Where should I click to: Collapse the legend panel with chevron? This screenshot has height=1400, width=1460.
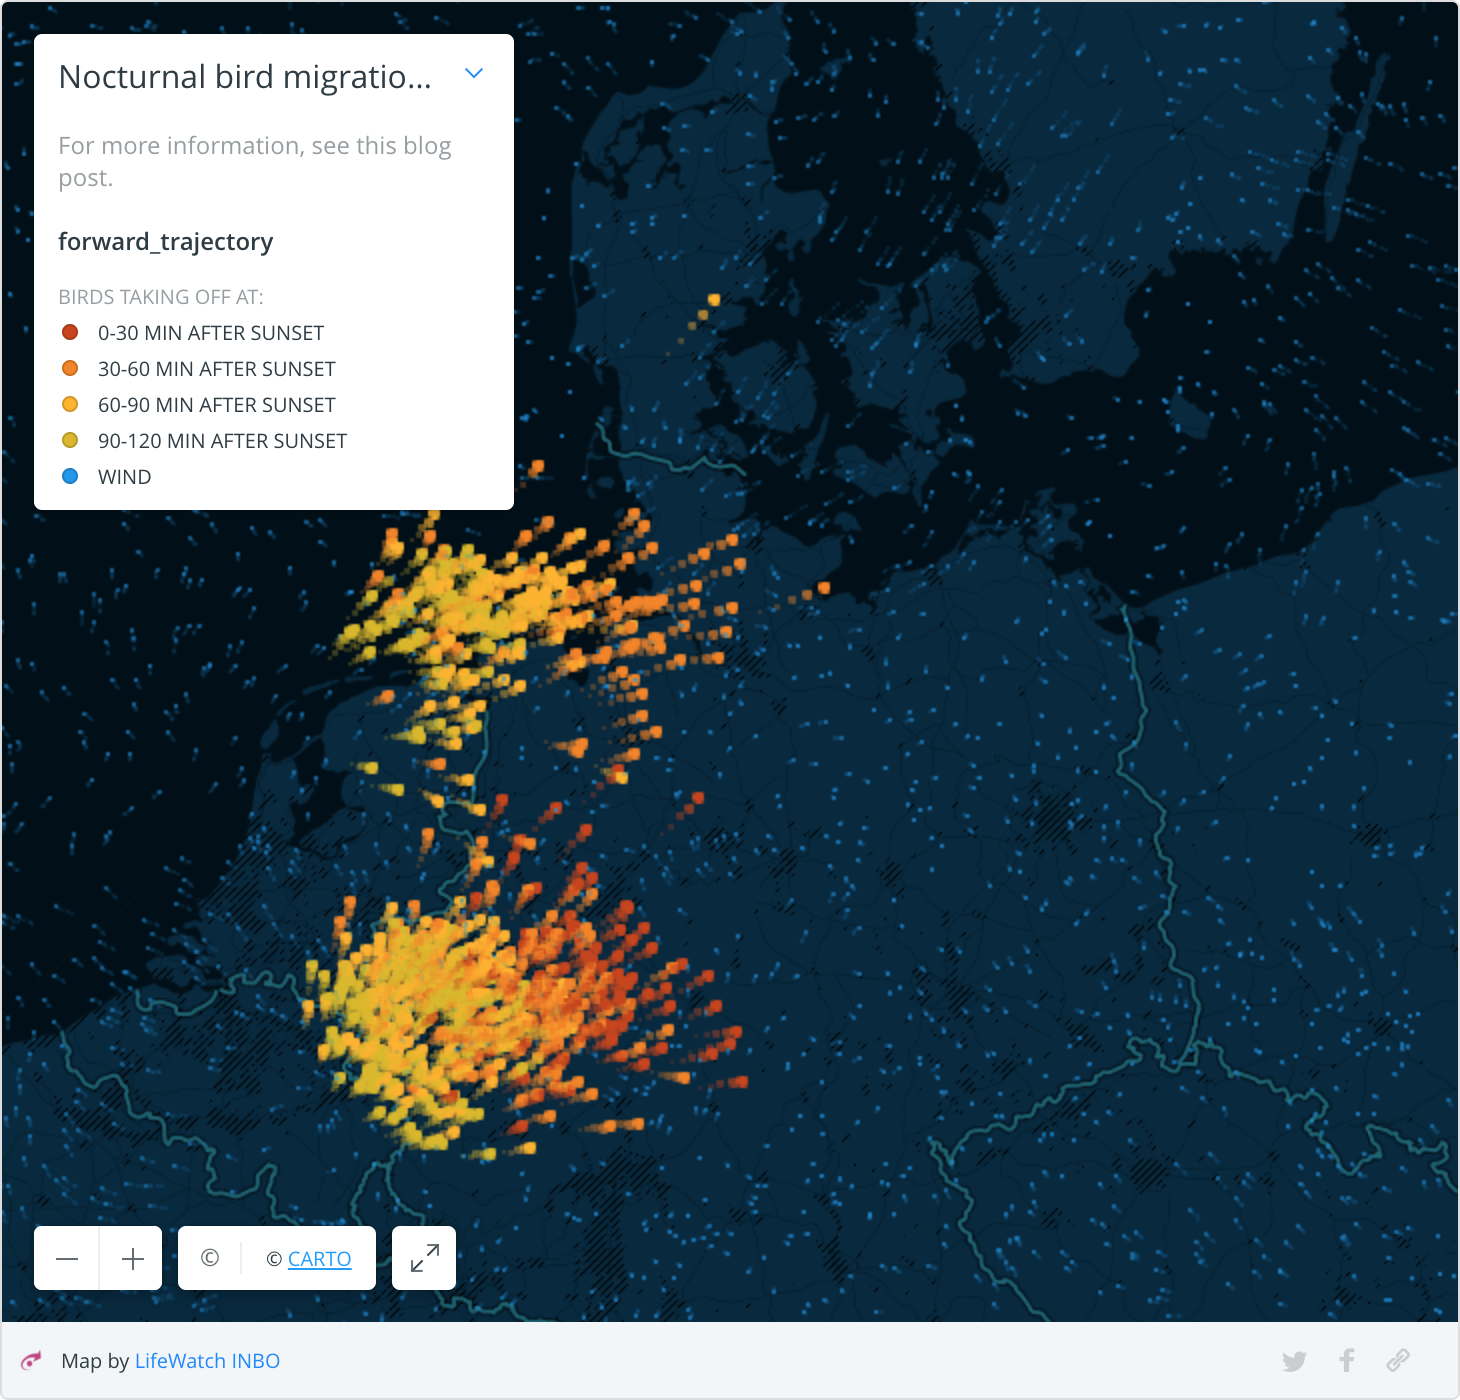474,73
